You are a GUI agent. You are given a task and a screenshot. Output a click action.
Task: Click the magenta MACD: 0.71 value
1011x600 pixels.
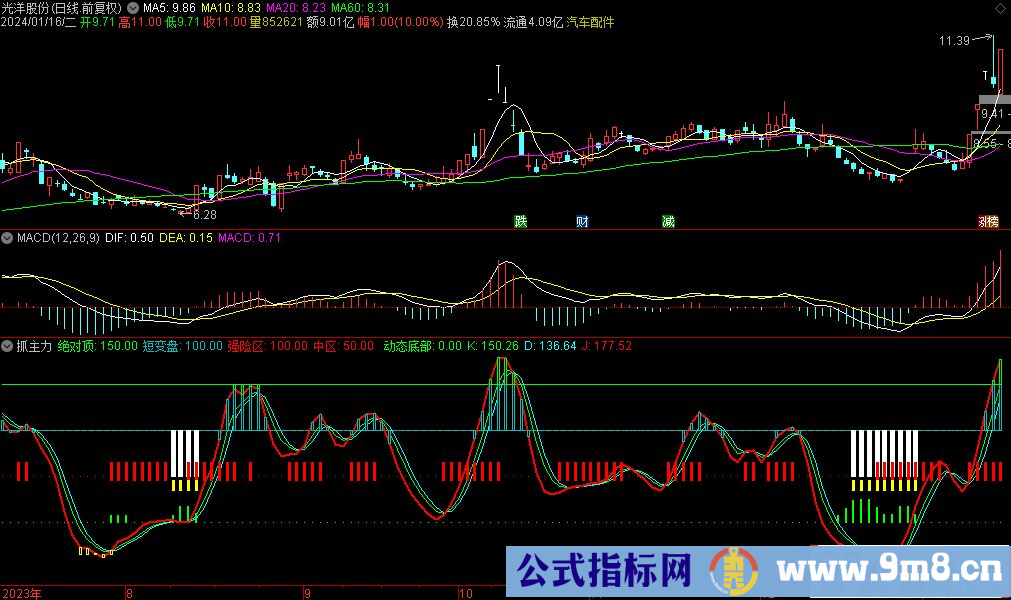pos(250,238)
